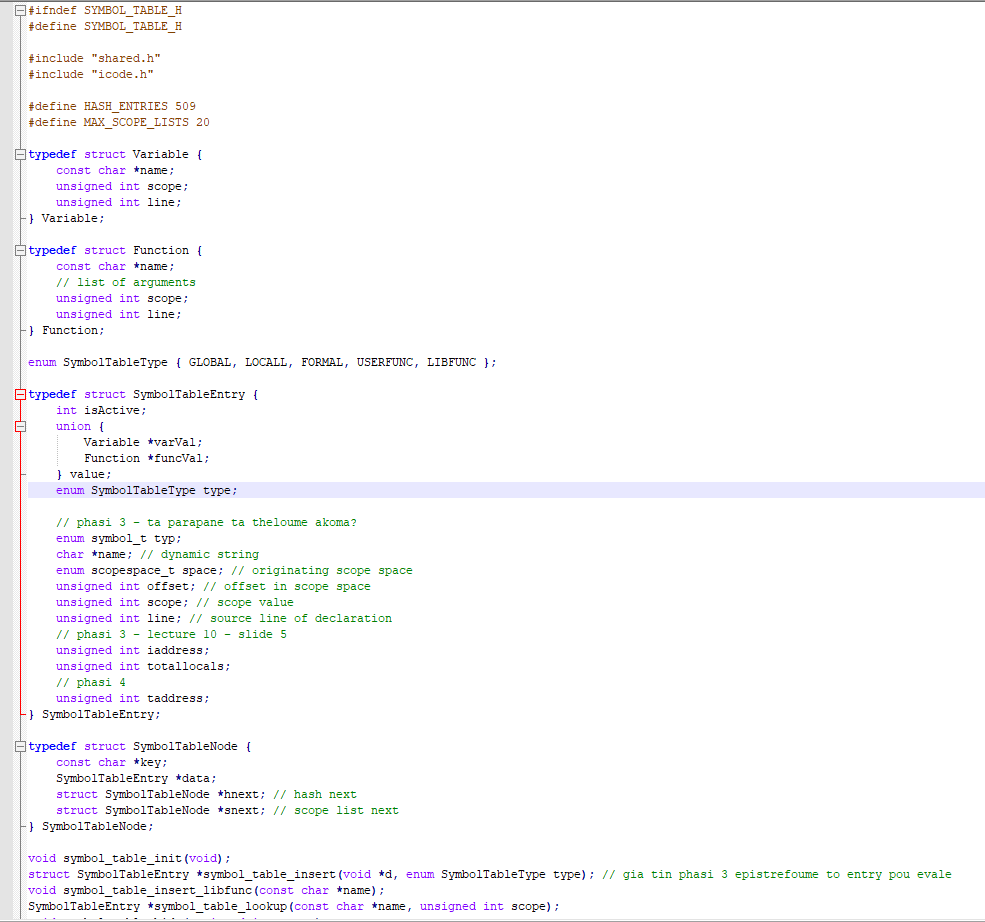Click the varVal union member
Screen dimensions: 985x922
point(181,443)
